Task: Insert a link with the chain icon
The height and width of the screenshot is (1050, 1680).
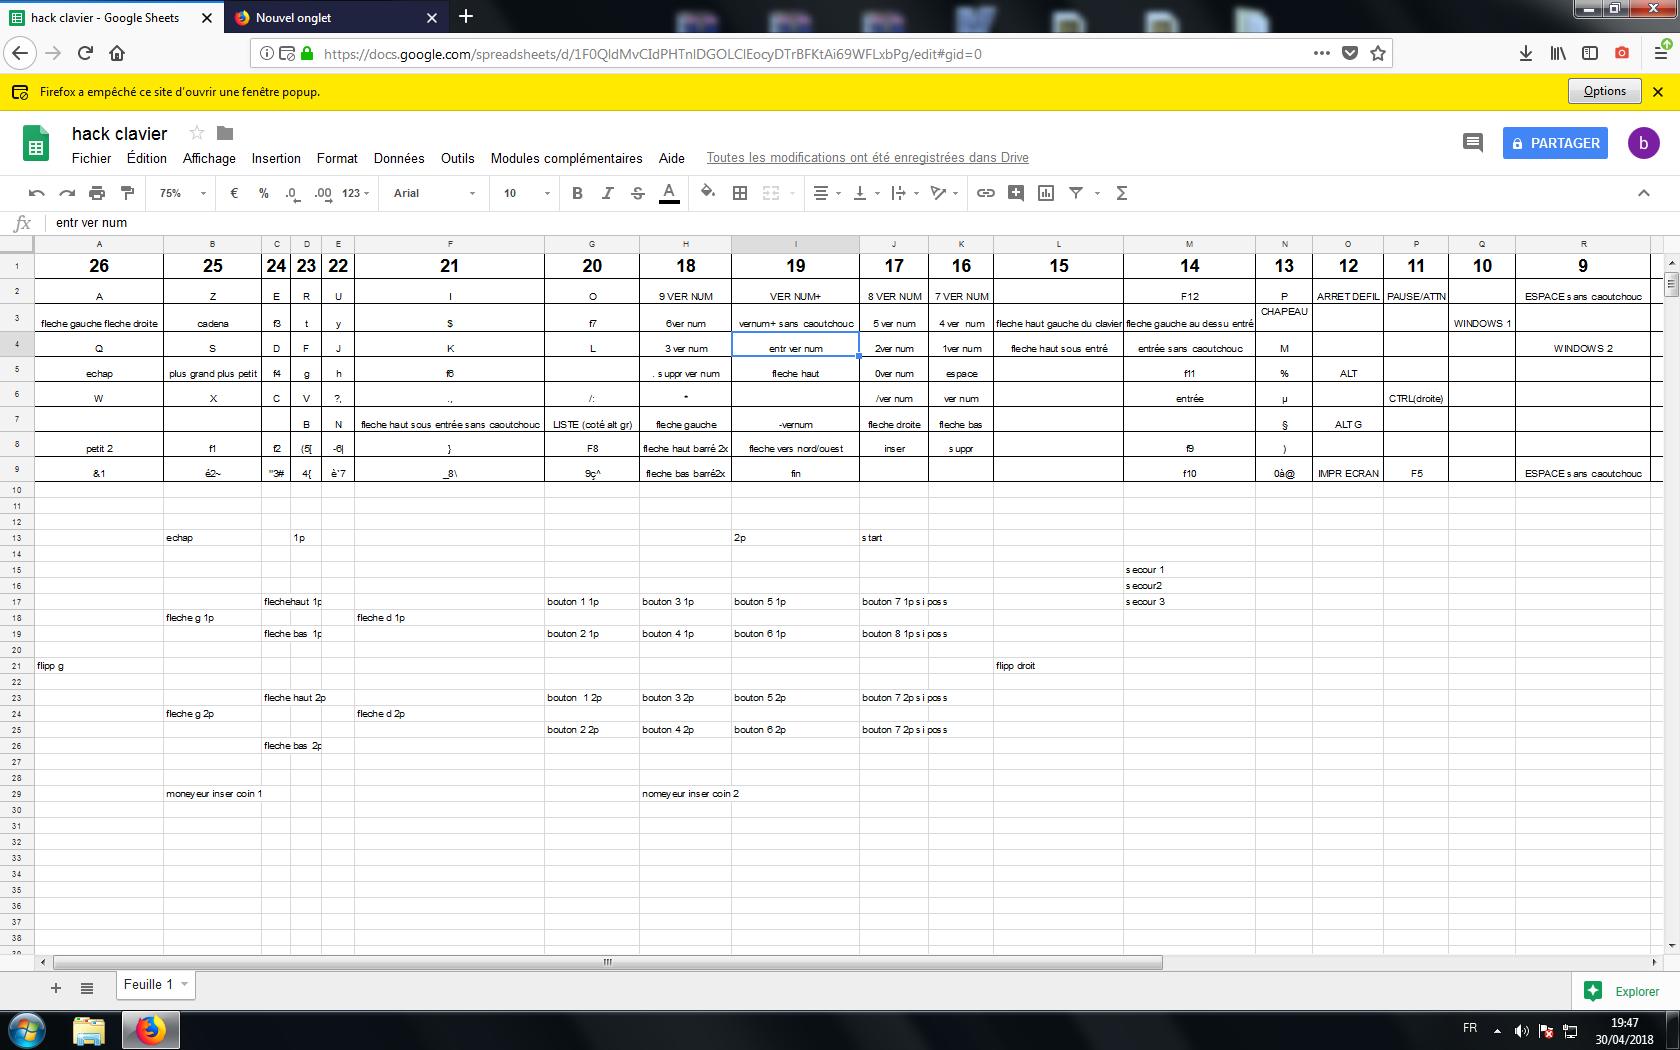Action: pyautogui.click(x=986, y=193)
